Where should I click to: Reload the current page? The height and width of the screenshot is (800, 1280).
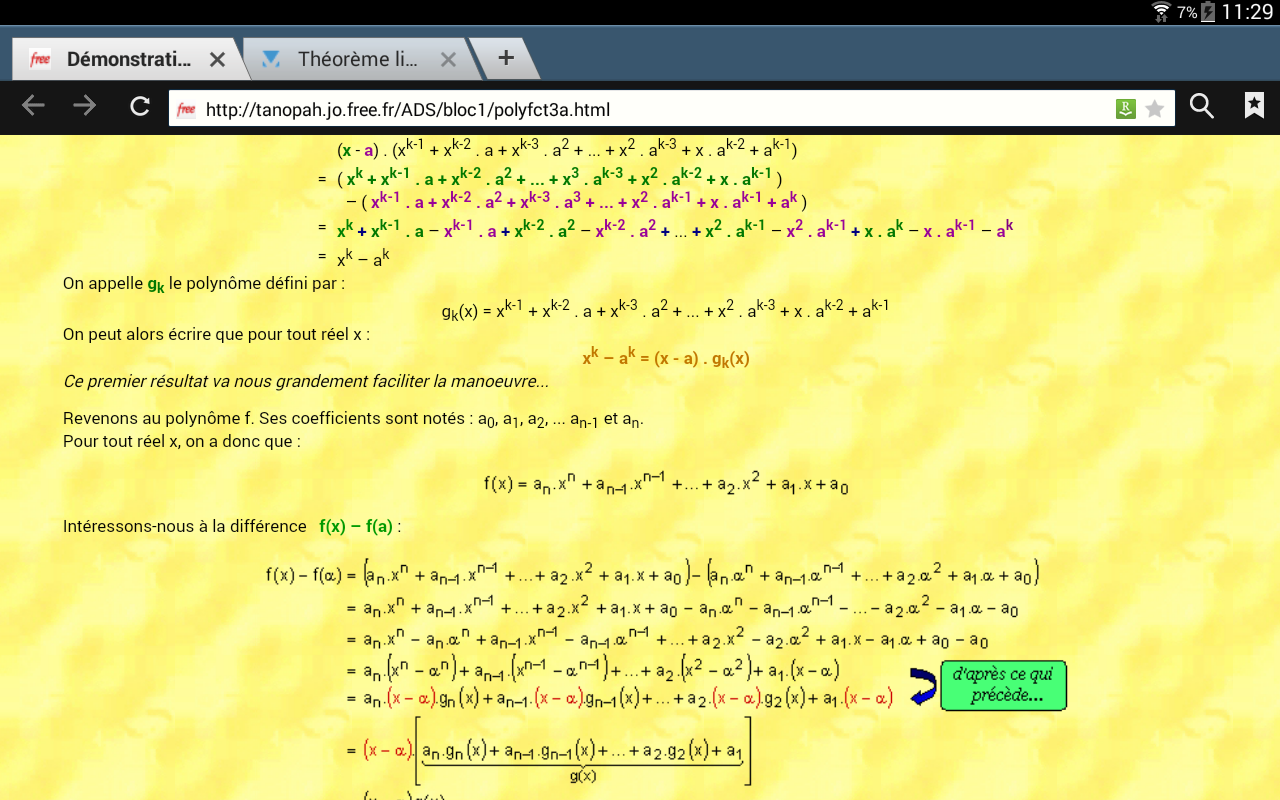click(140, 106)
